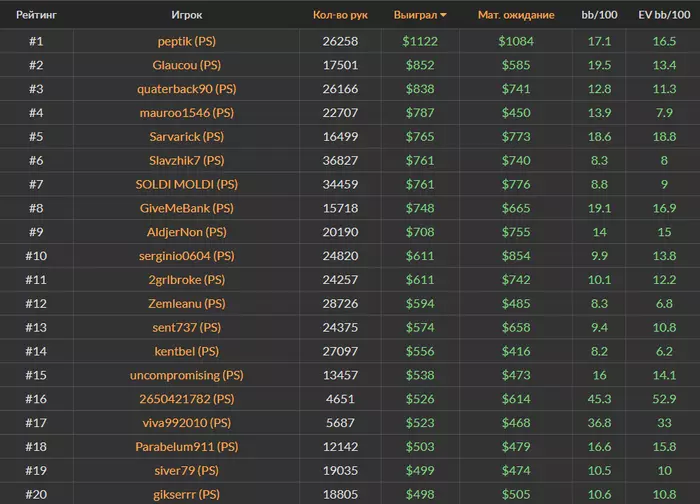This screenshot has height=504, width=700.
Task: Open uncompromising (PS) player link
Action: (x=187, y=376)
